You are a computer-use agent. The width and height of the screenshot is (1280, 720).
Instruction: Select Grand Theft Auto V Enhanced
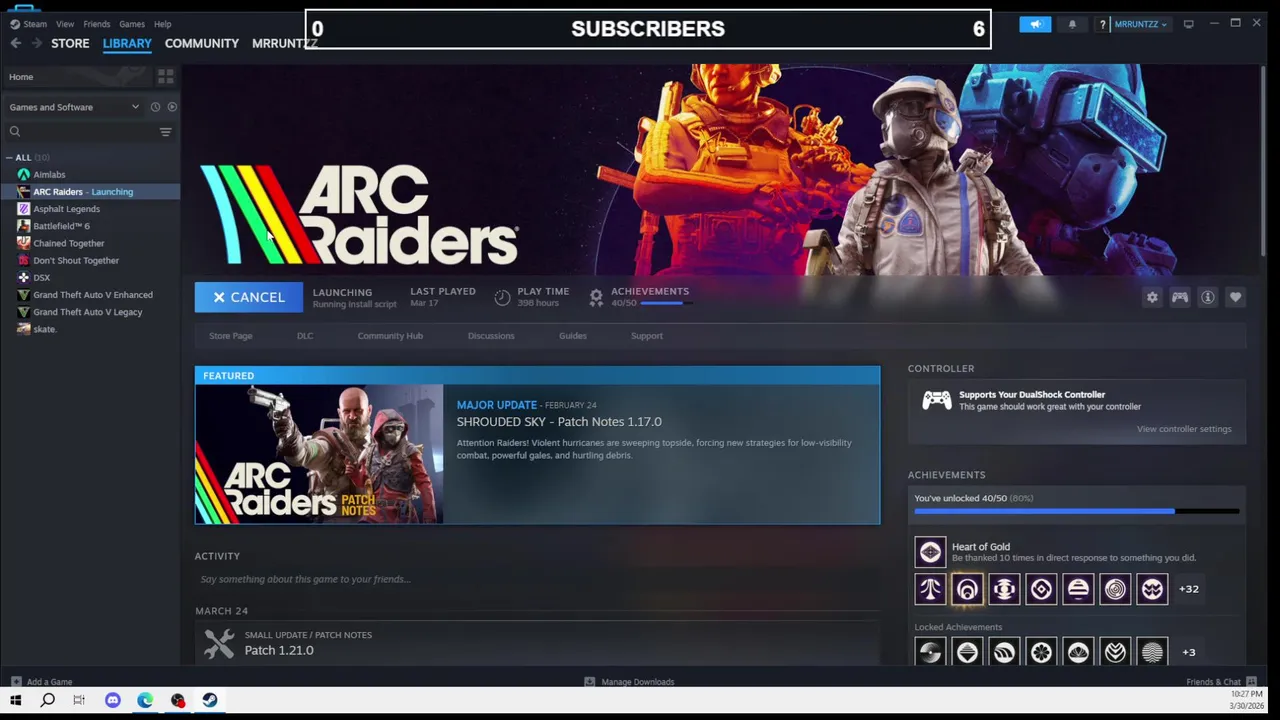[x=92, y=295]
